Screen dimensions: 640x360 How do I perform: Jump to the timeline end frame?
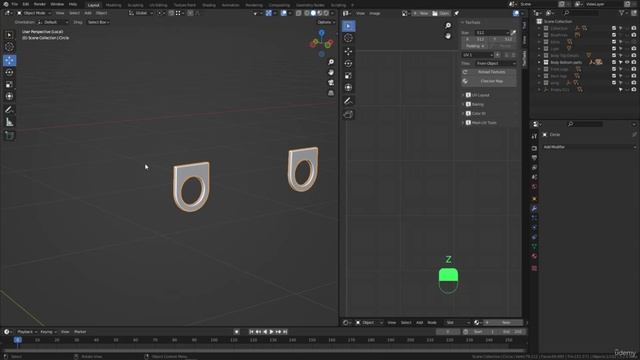285,332
